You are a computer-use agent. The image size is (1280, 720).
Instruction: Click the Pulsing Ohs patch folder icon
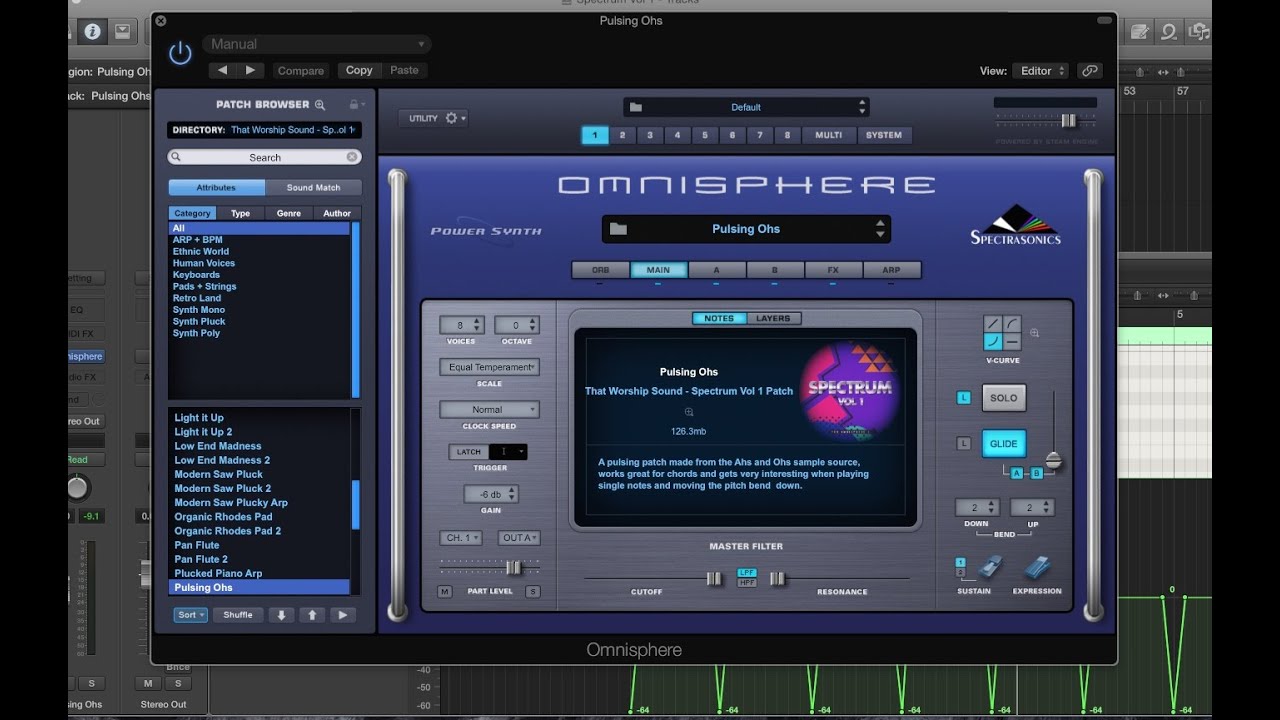tap(618, 229)
